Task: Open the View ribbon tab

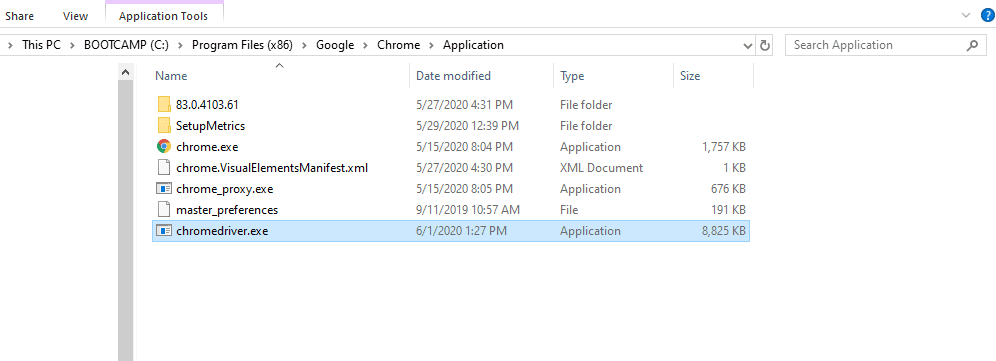Action: coord(76,17)
